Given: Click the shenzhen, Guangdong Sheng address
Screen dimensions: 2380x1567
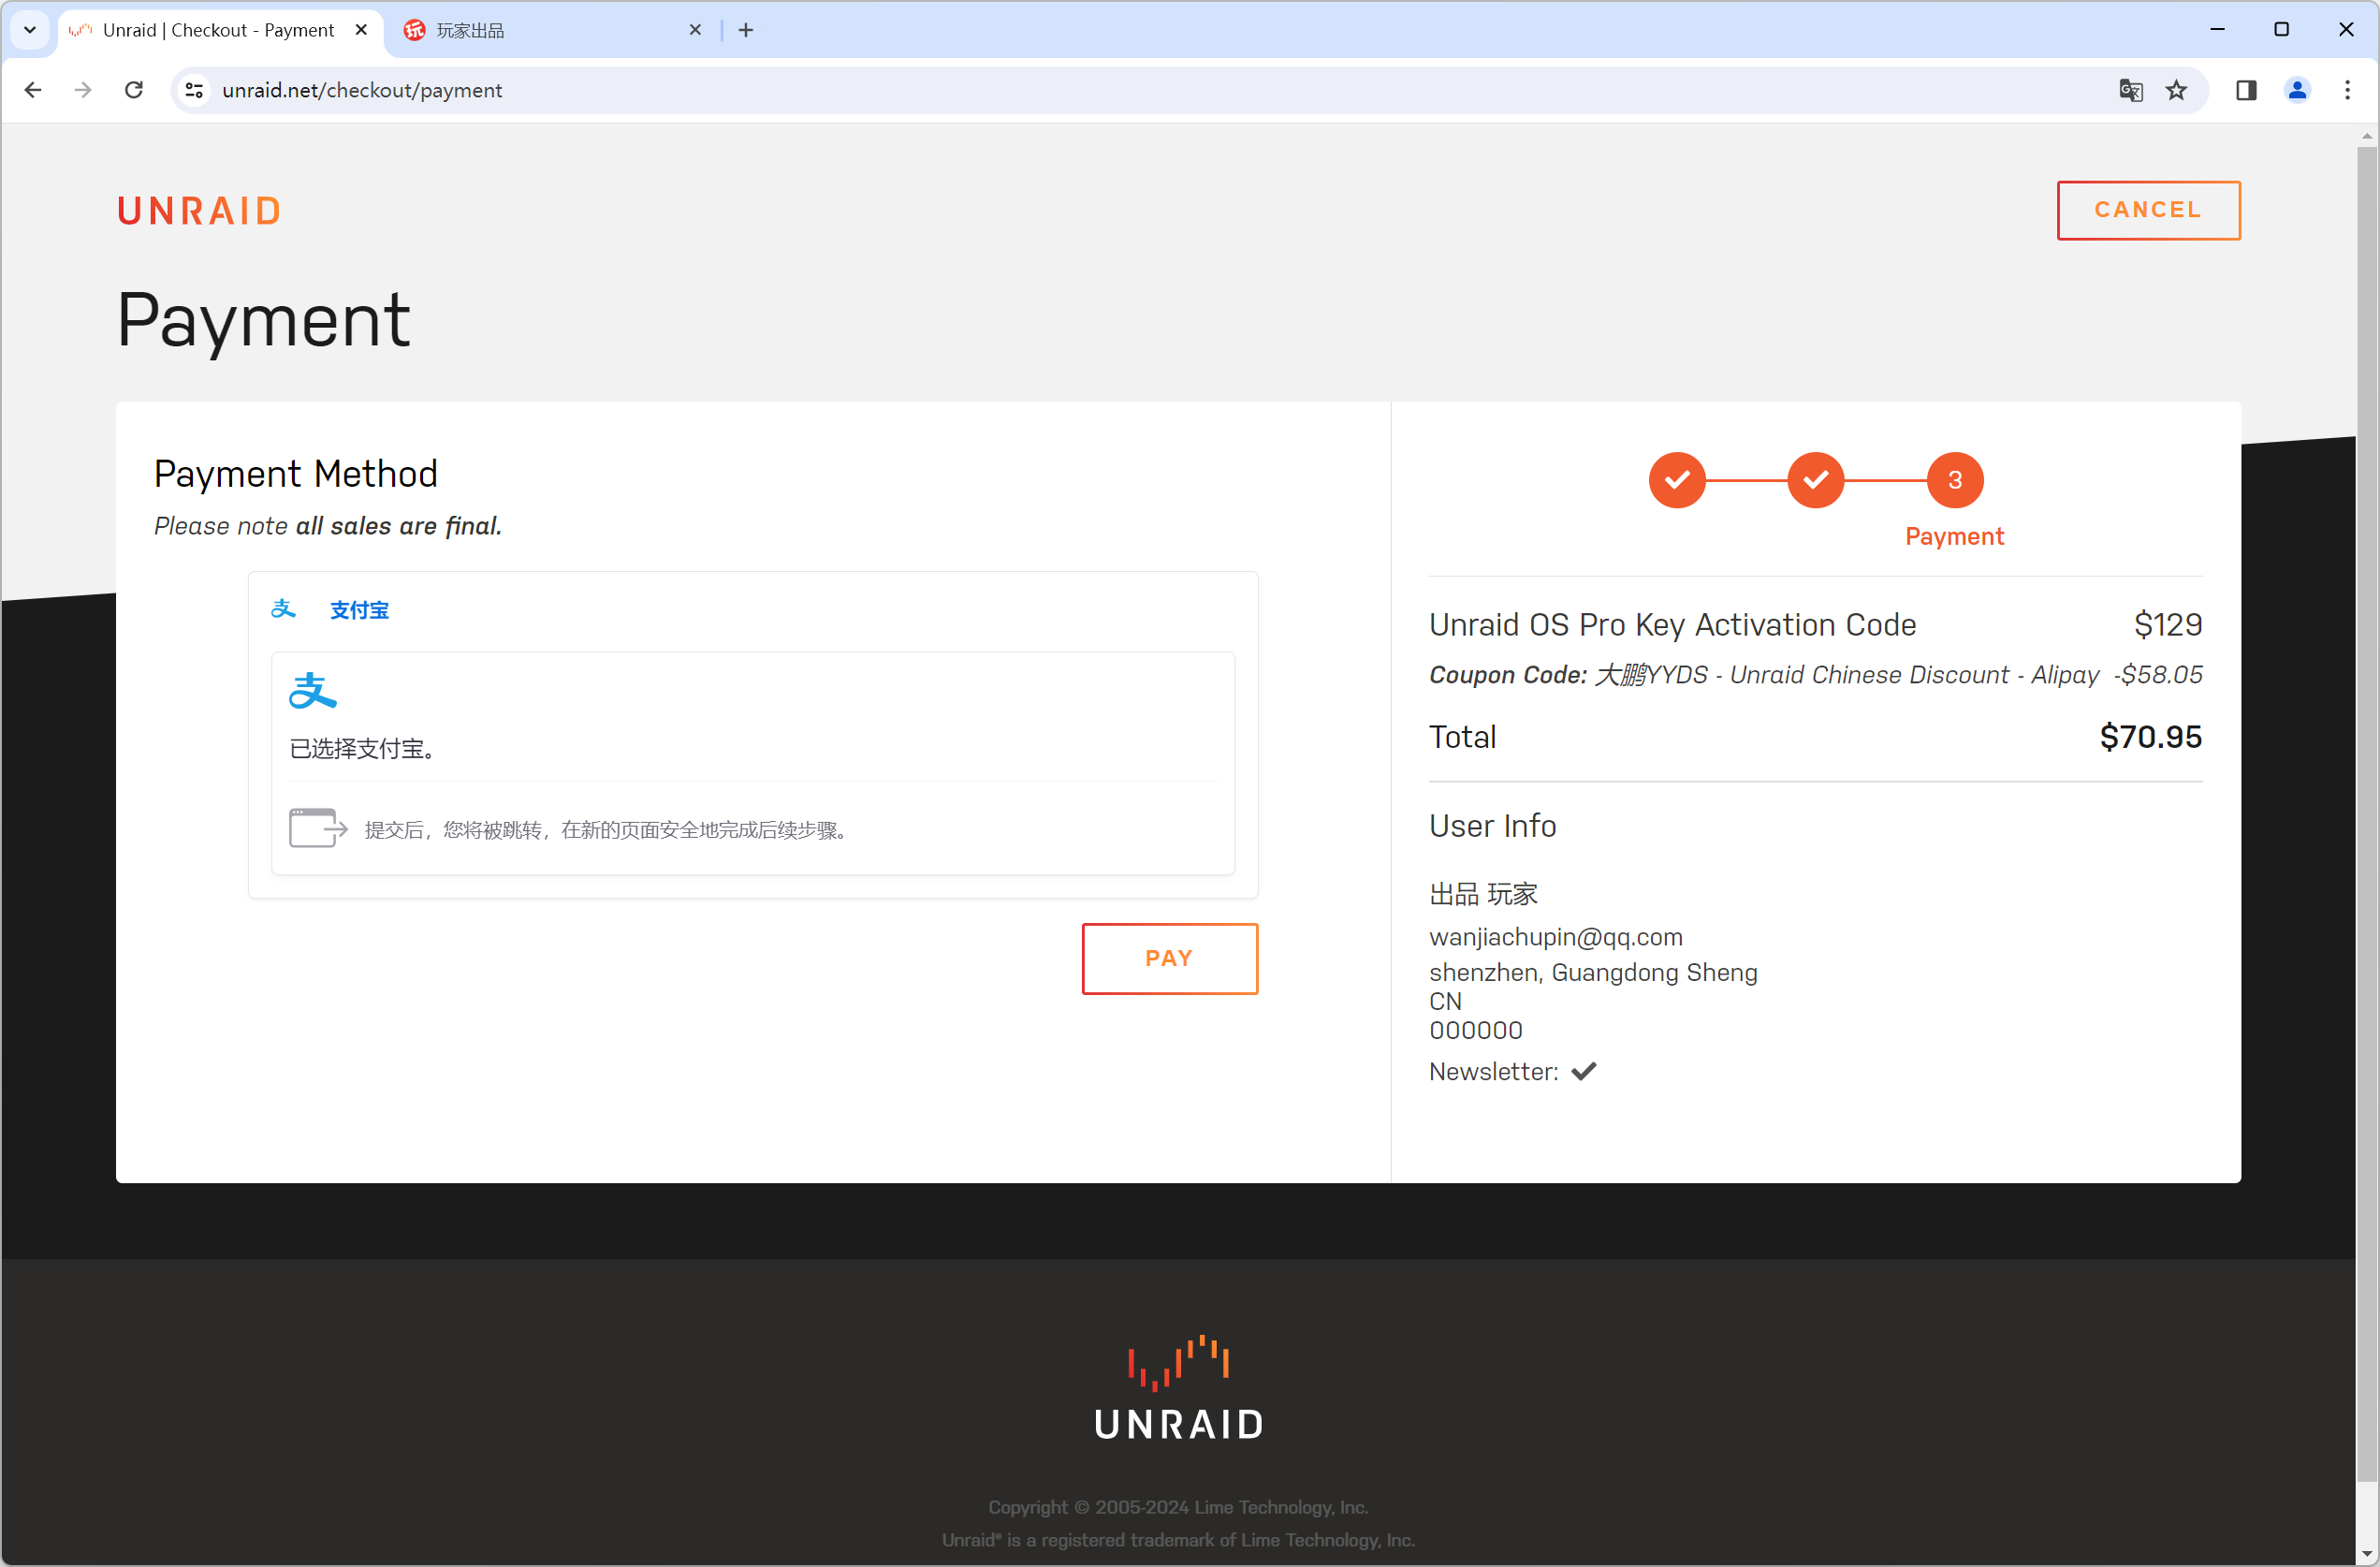Looking at the screenshot, I should pyautogui.click(x=1593, y=973).
